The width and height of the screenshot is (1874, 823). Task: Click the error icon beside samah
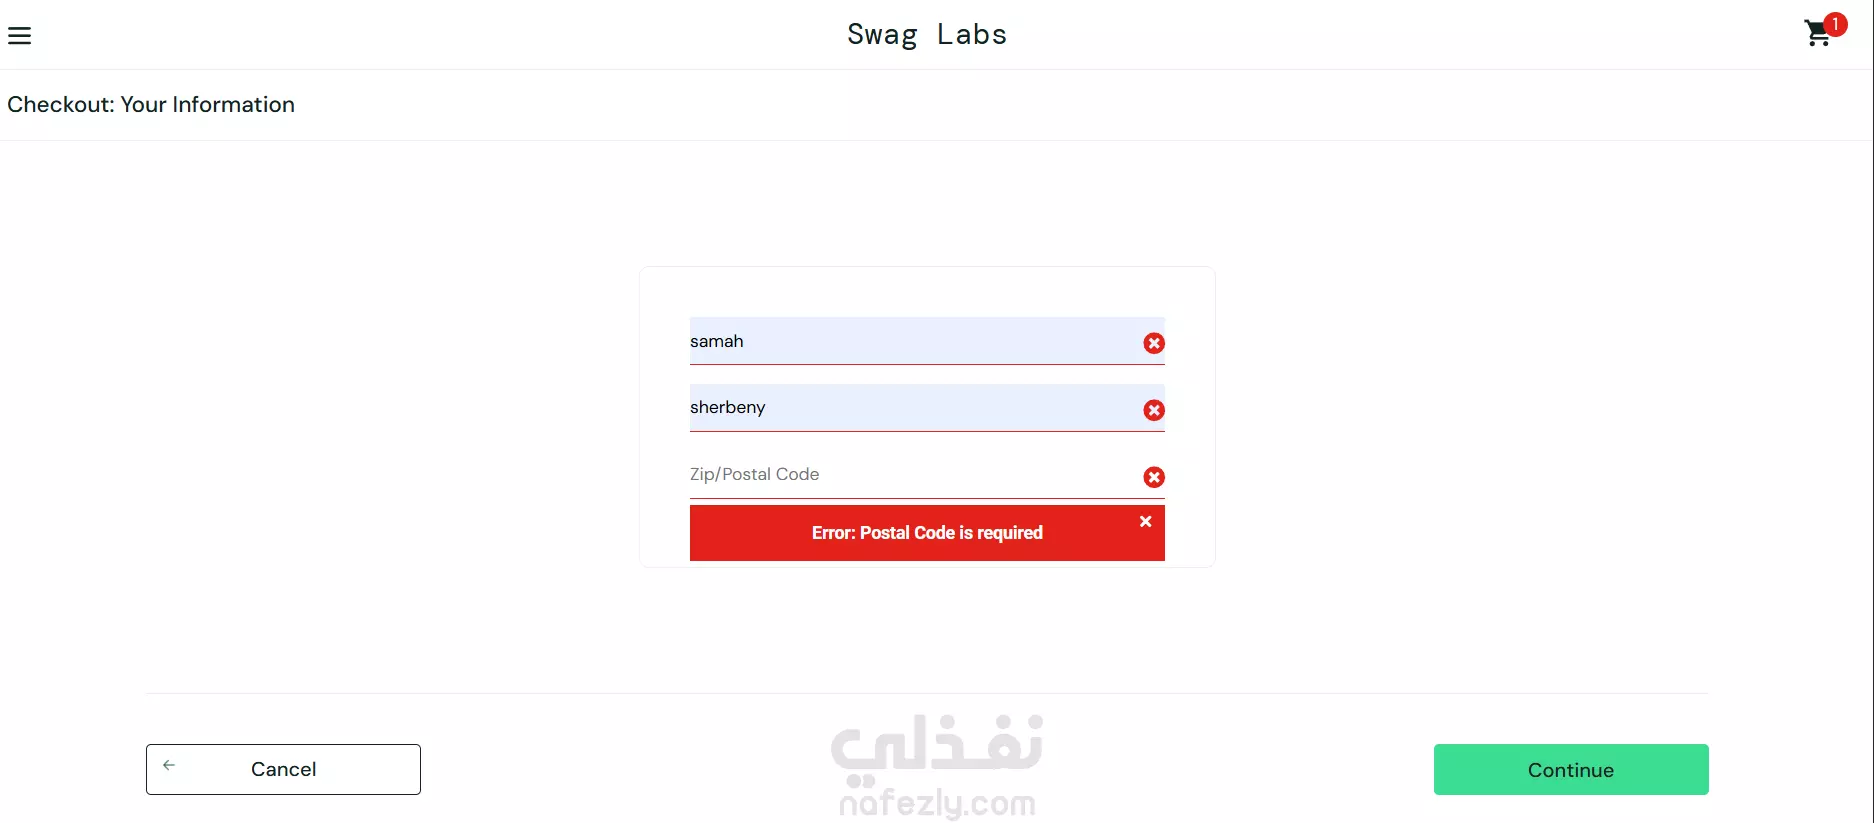[x=1154, y=343]
